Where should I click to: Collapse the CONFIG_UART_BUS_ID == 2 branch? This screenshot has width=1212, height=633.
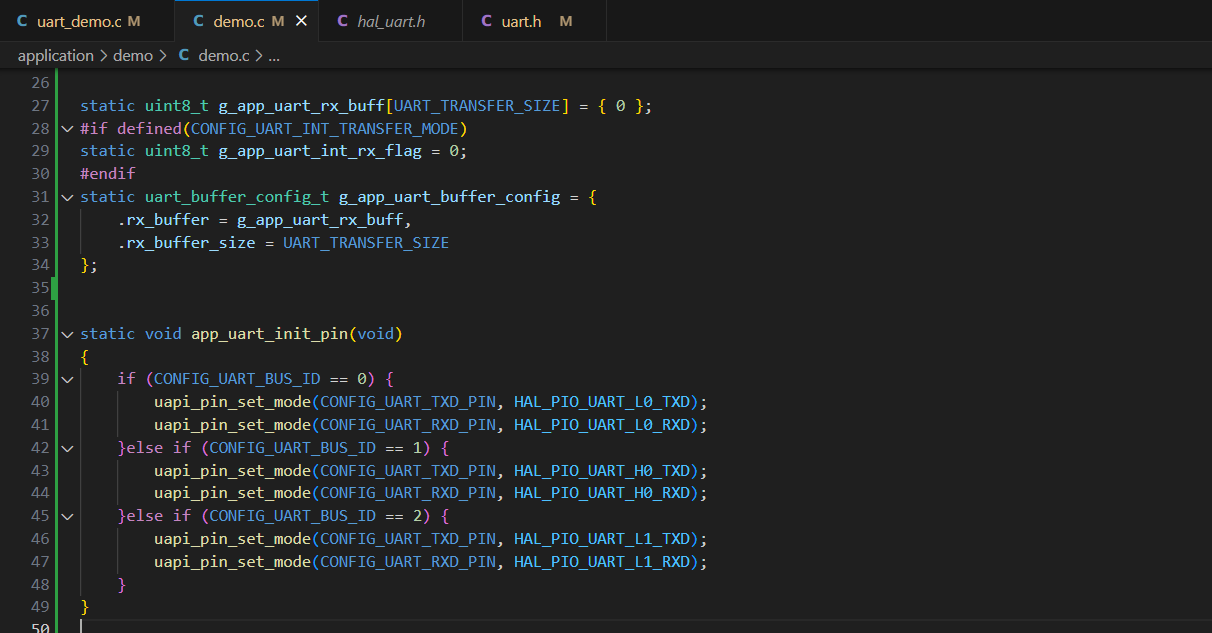click(x=67, y=516)
